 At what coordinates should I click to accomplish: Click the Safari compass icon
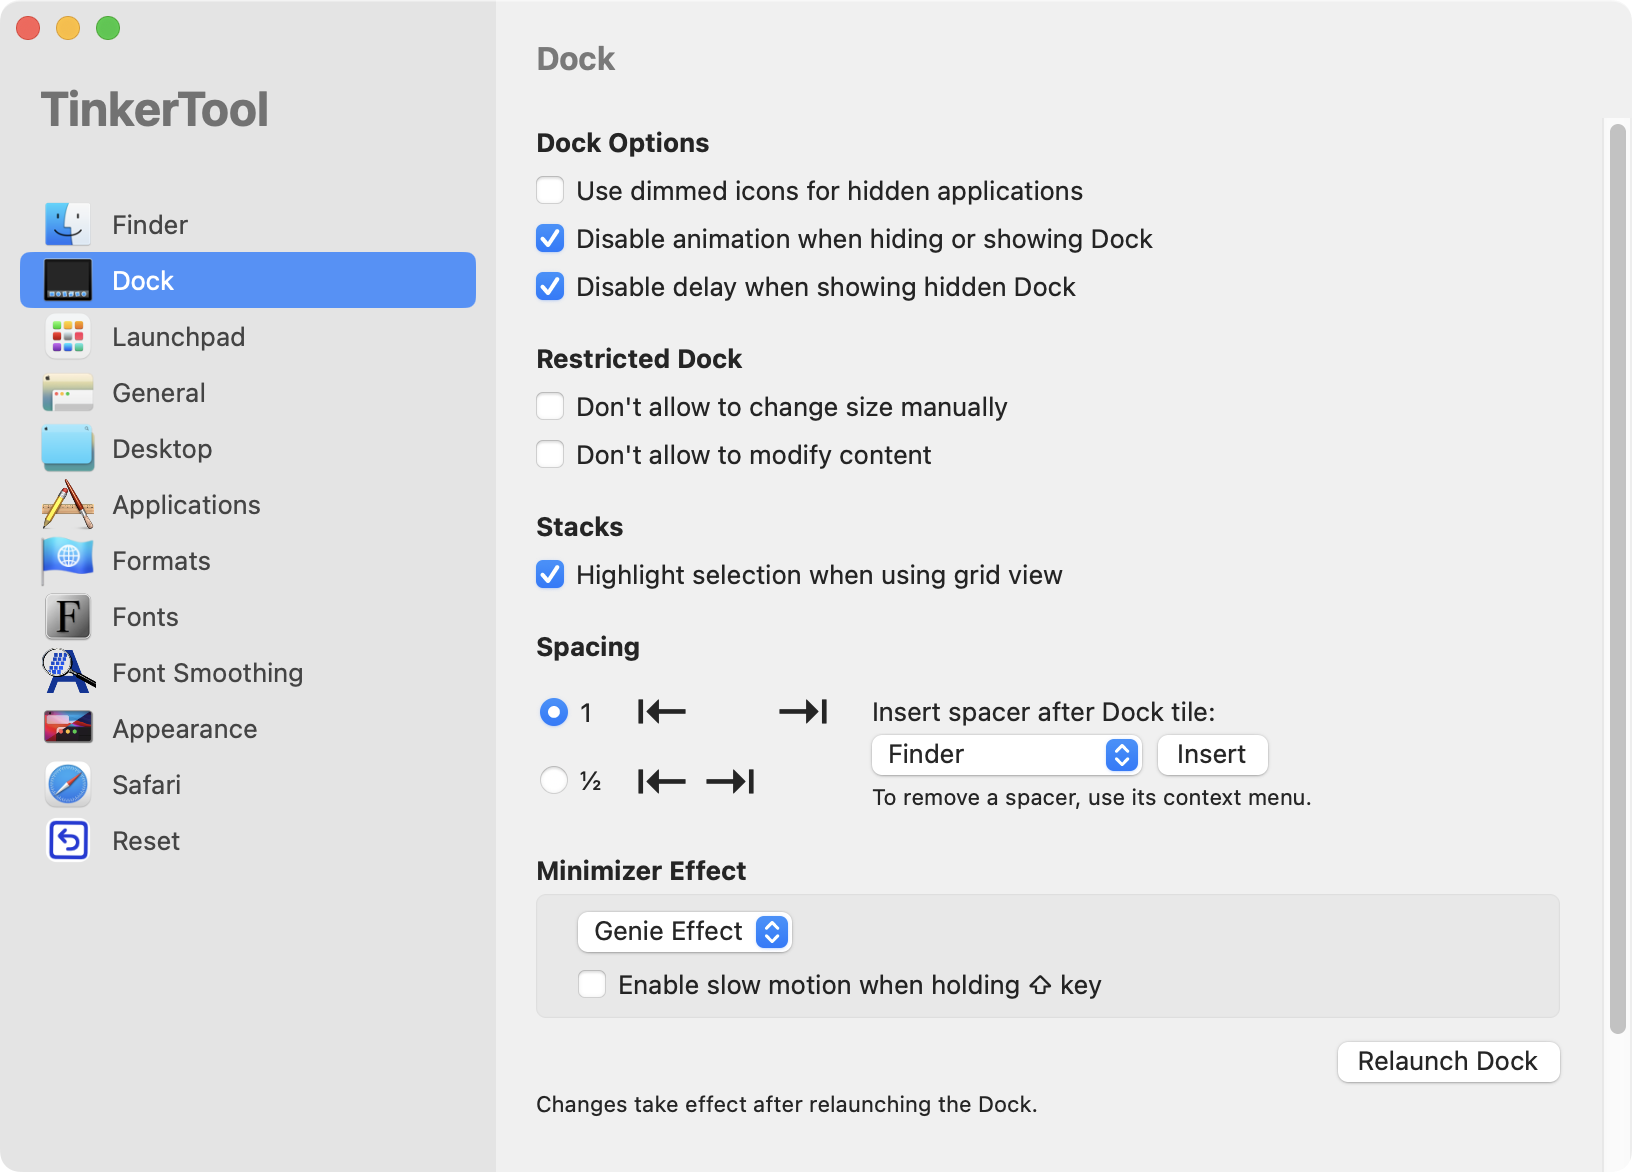(68, 785)
